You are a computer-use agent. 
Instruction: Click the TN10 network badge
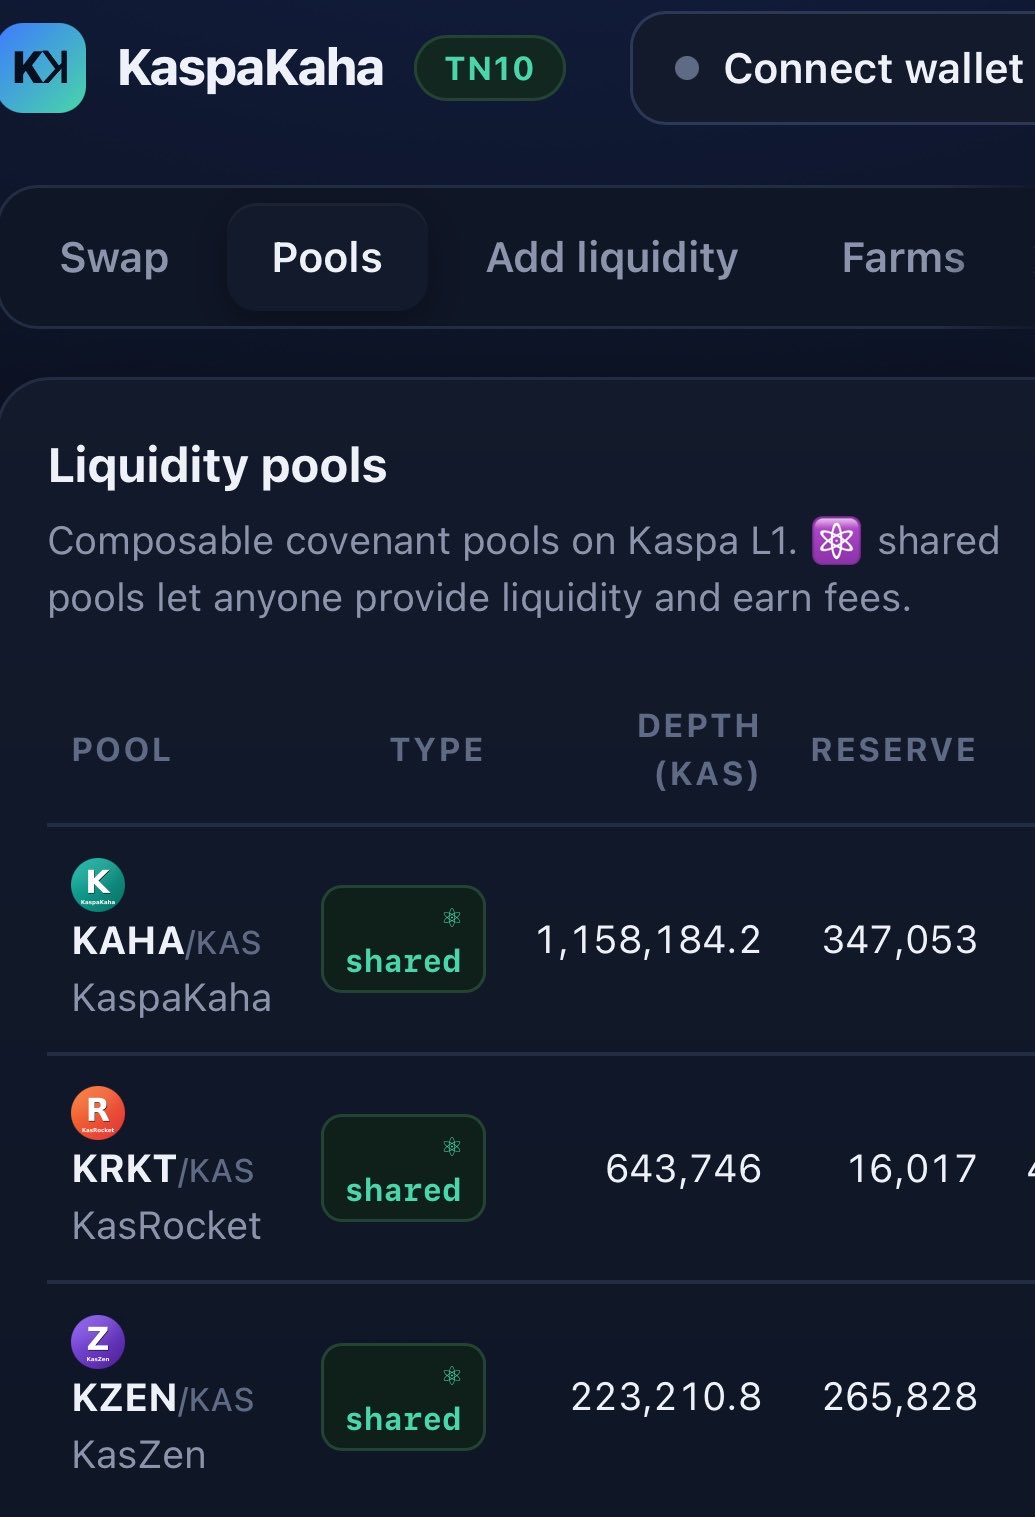pos(490,68)
